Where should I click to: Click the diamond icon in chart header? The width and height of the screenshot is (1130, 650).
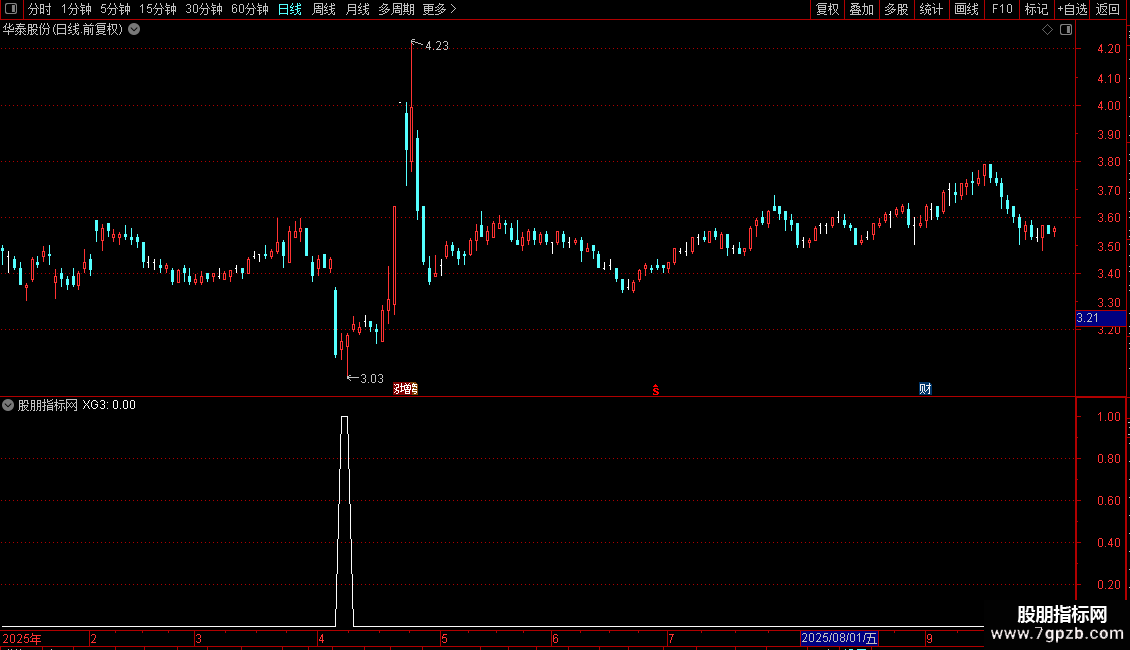(x=1048, y=30)
